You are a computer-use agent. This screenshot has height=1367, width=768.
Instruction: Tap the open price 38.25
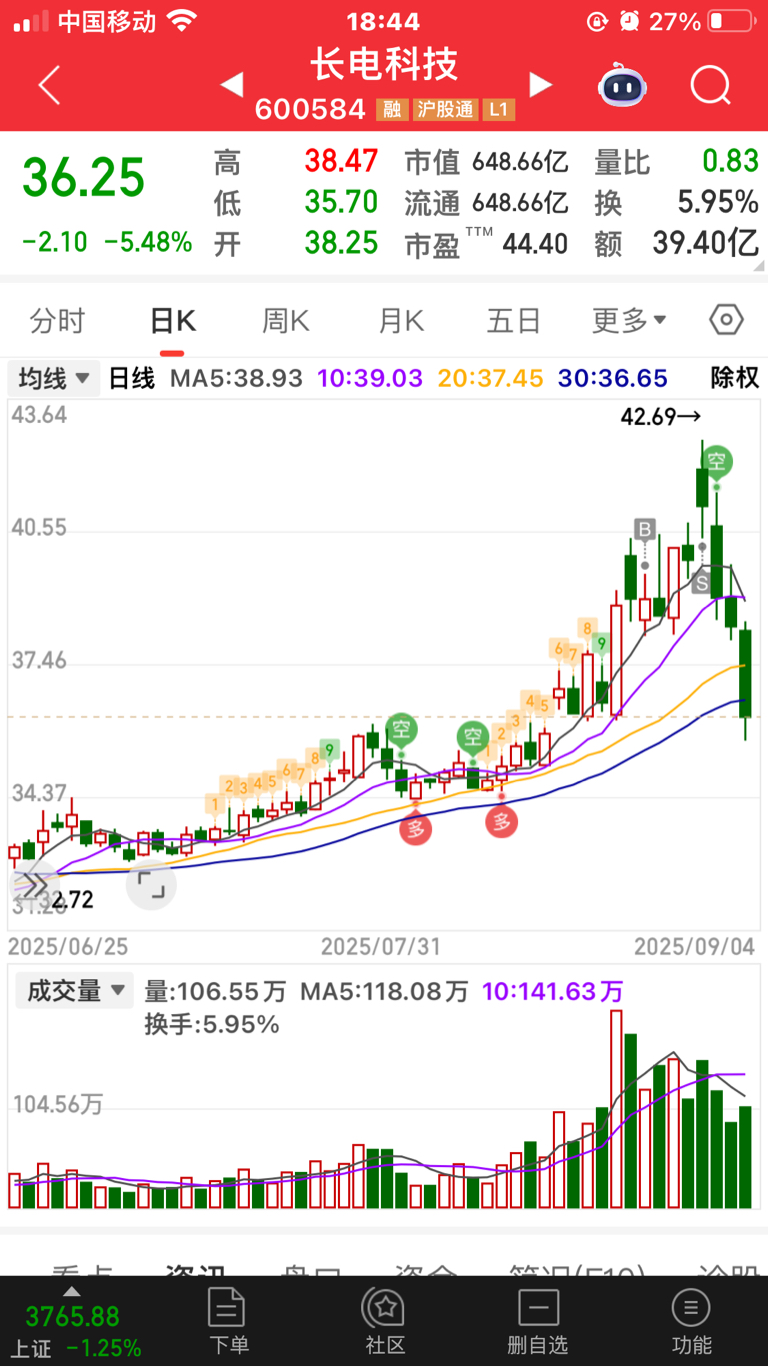(342, 243)
